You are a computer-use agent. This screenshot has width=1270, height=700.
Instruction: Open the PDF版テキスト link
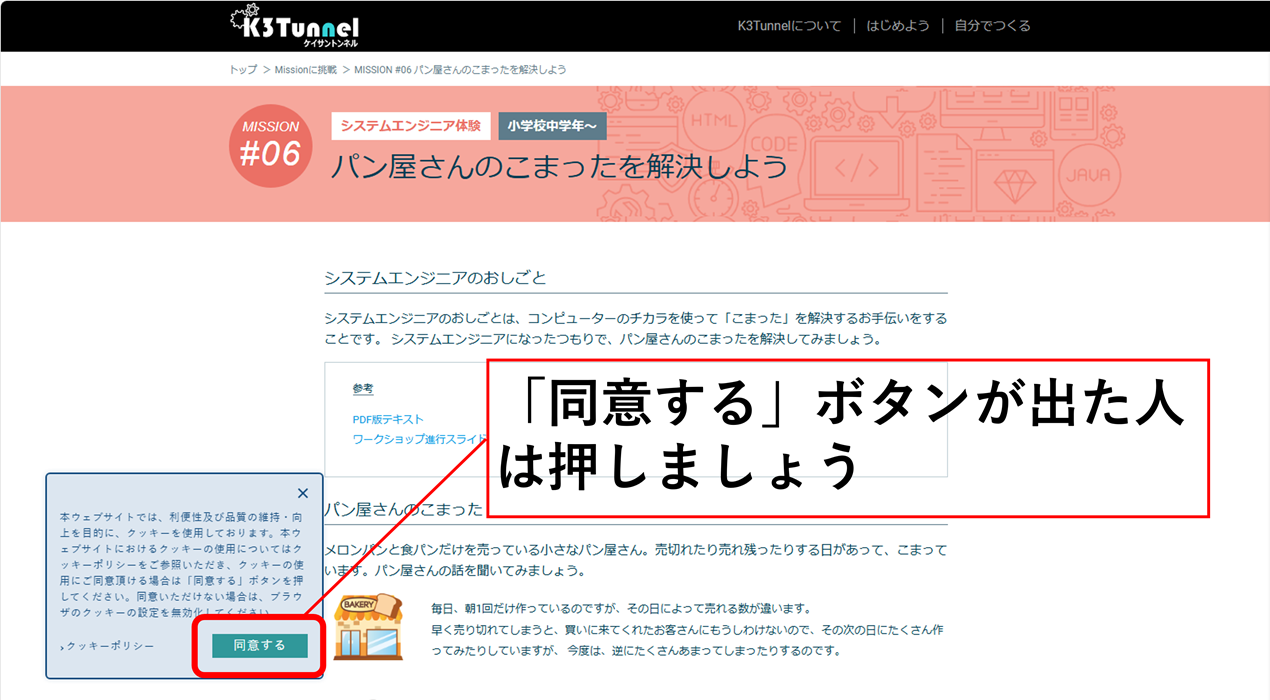[388, 419]
